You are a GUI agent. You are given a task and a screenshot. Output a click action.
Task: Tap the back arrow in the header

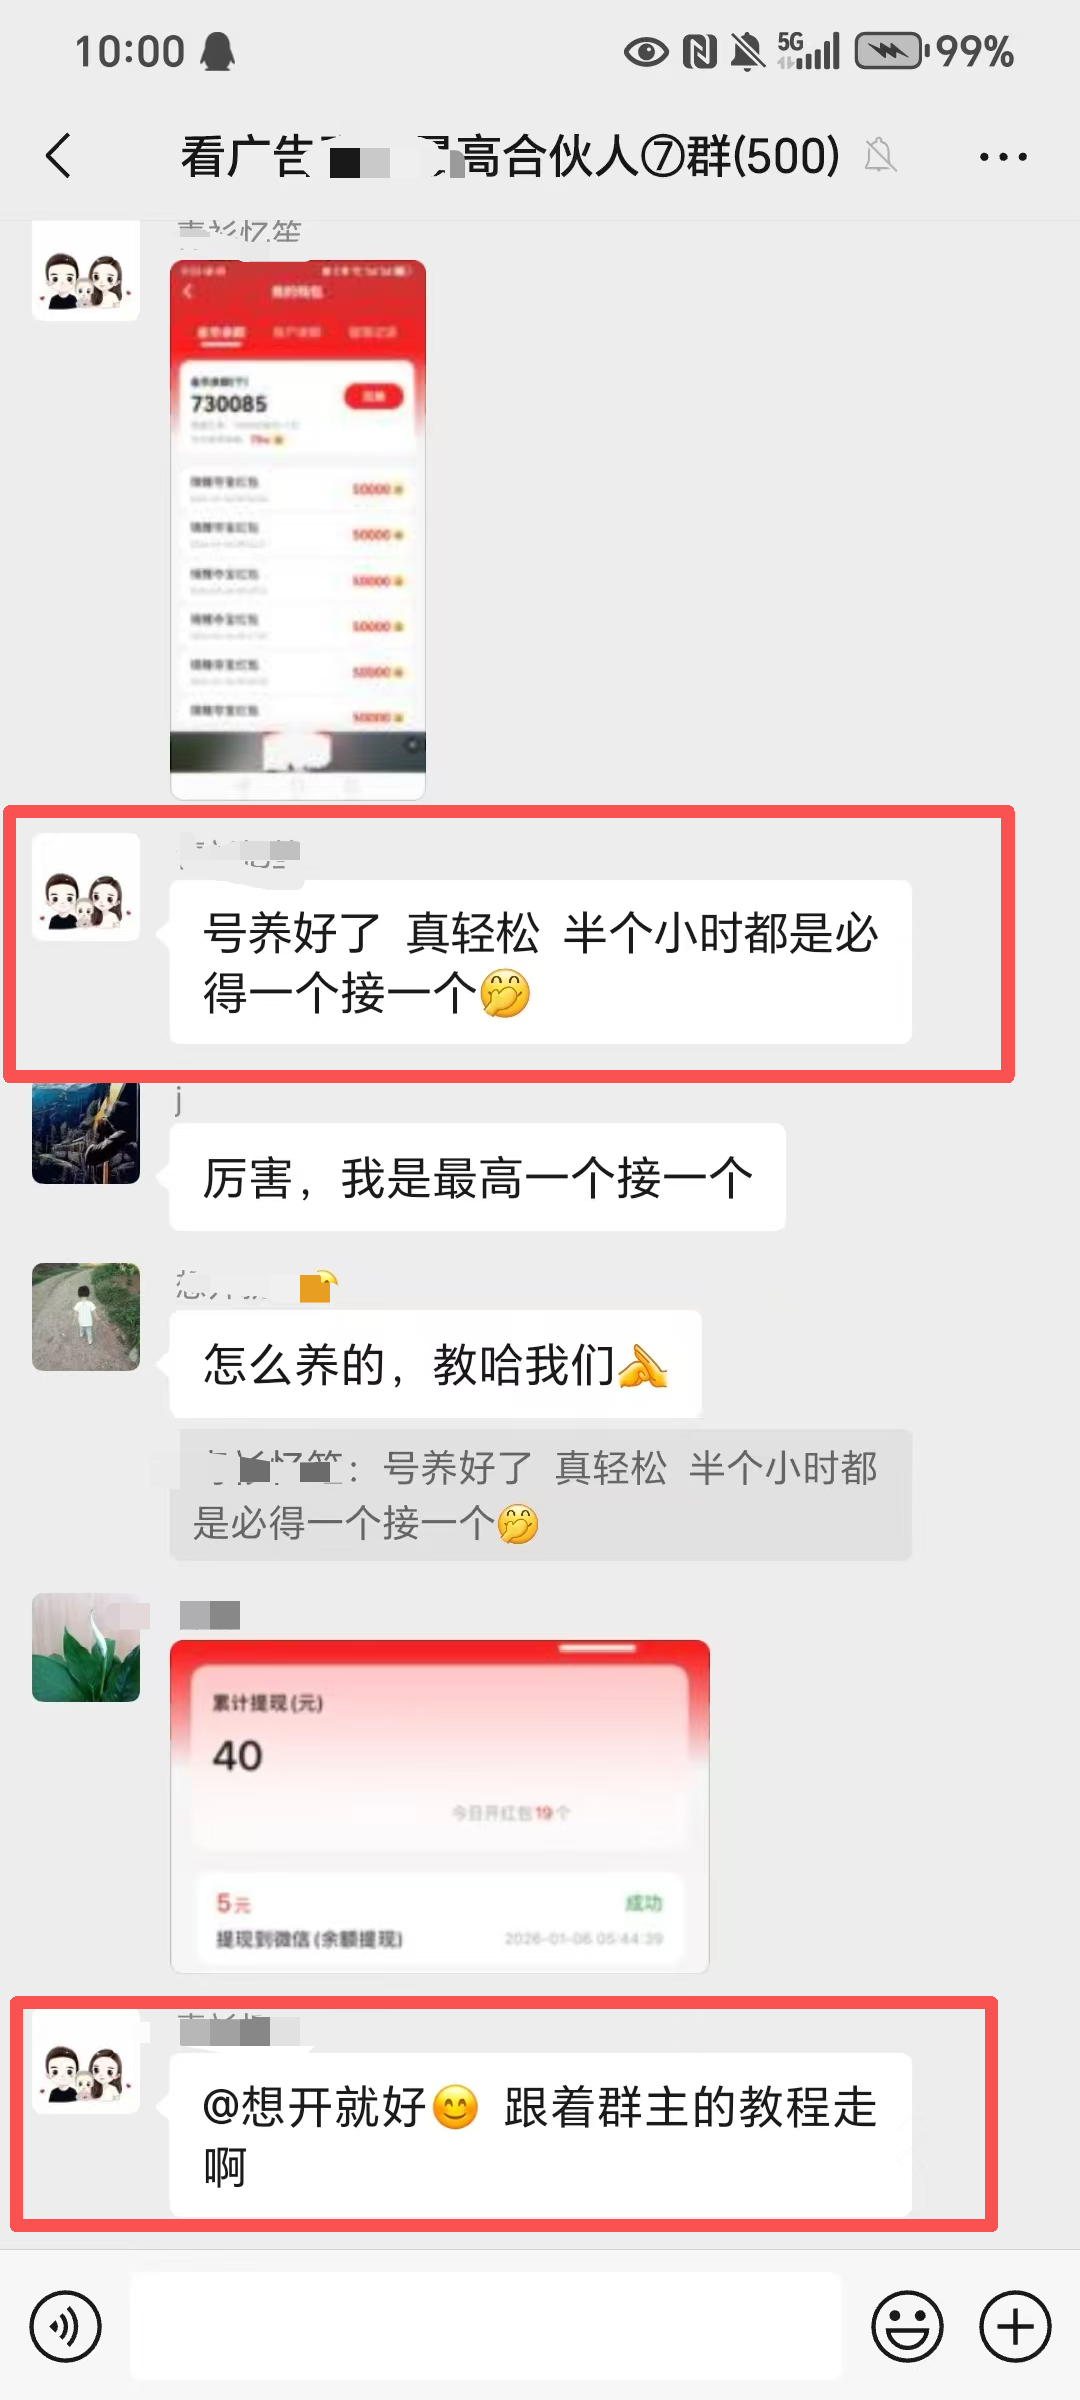point(59,156)
